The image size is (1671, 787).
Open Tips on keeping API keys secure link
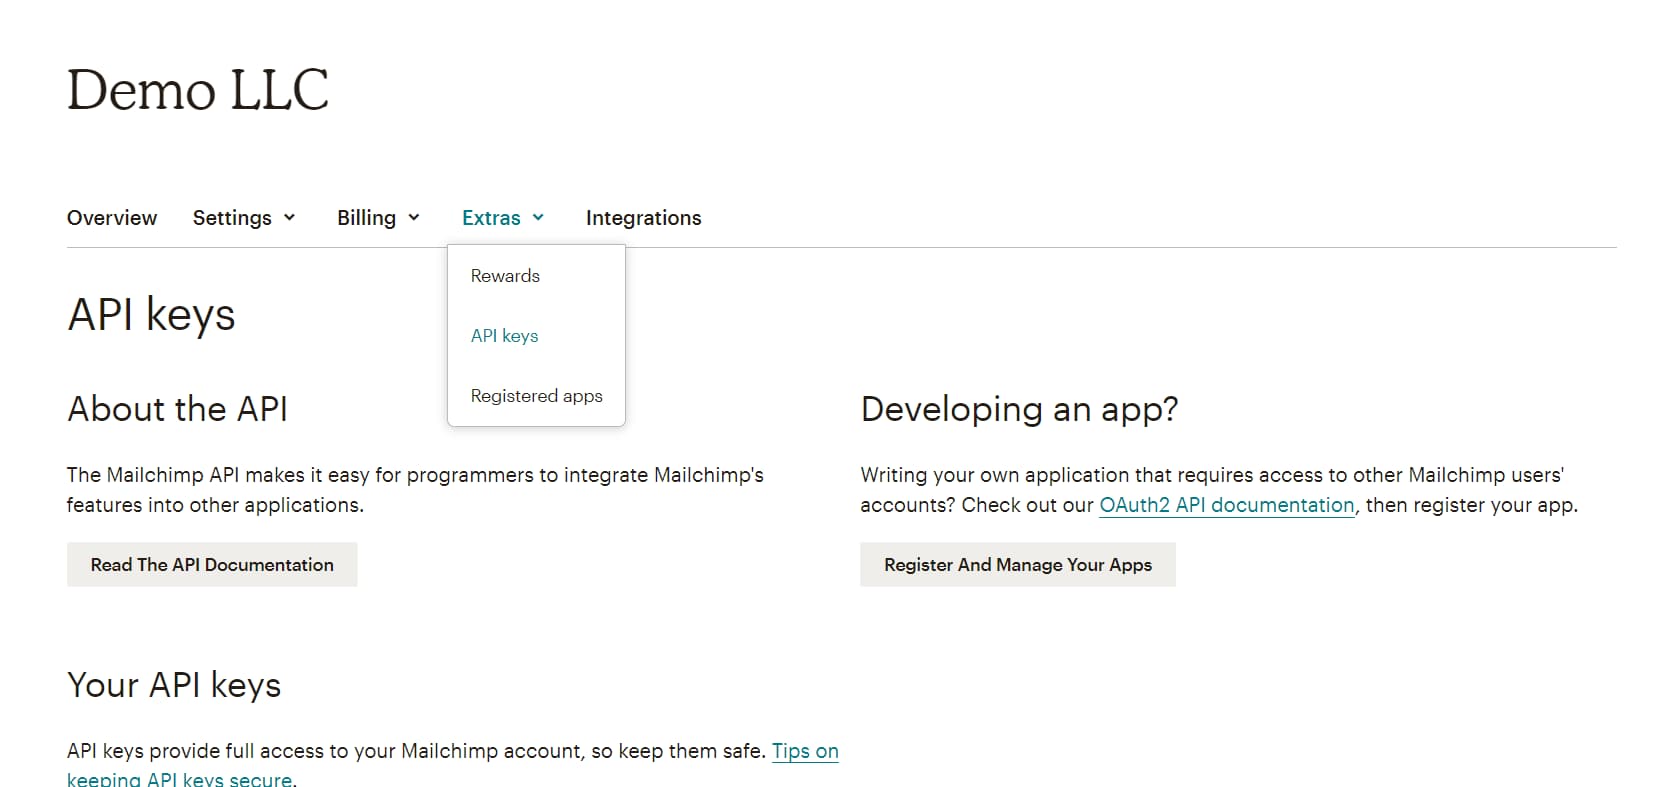[x=805, y=752]
